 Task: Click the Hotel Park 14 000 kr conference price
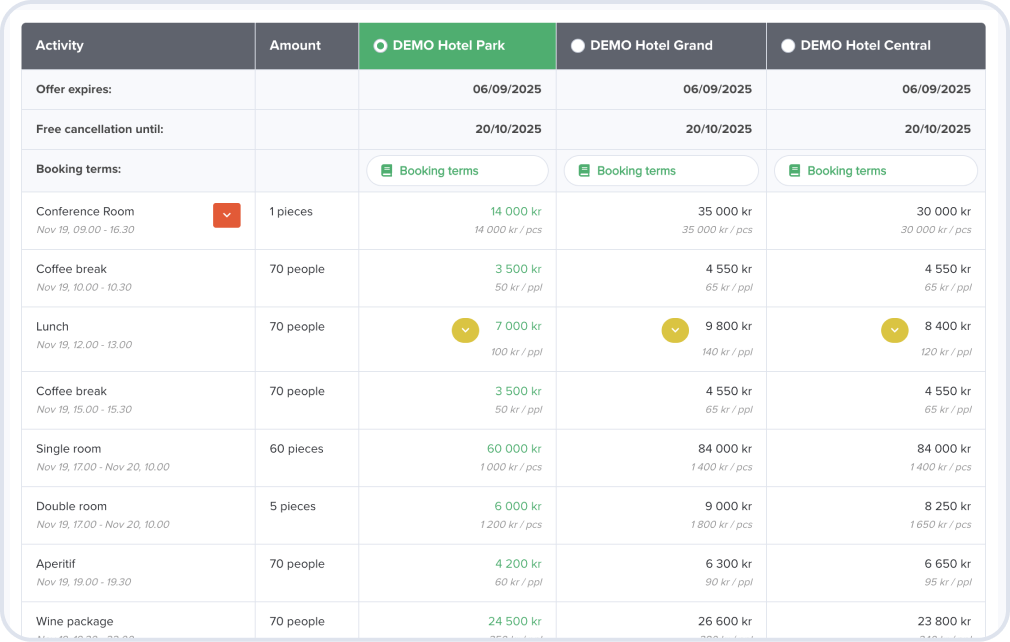point(515,212)
